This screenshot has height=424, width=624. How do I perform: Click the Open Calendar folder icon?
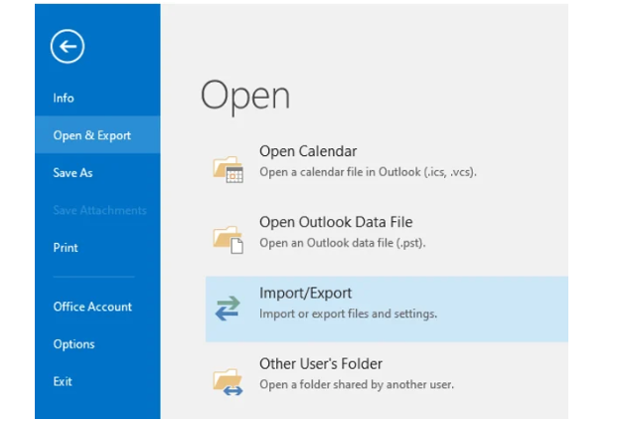(228, 169)
